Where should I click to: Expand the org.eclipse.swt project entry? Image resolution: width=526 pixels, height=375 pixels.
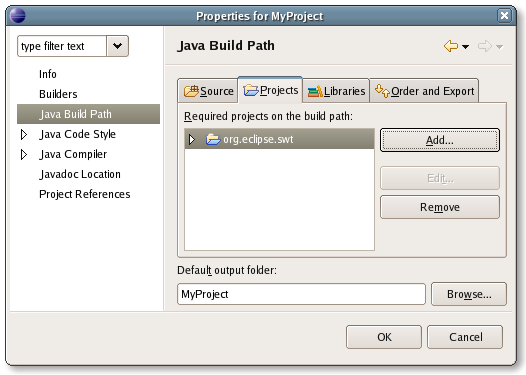tap(192, 139)
